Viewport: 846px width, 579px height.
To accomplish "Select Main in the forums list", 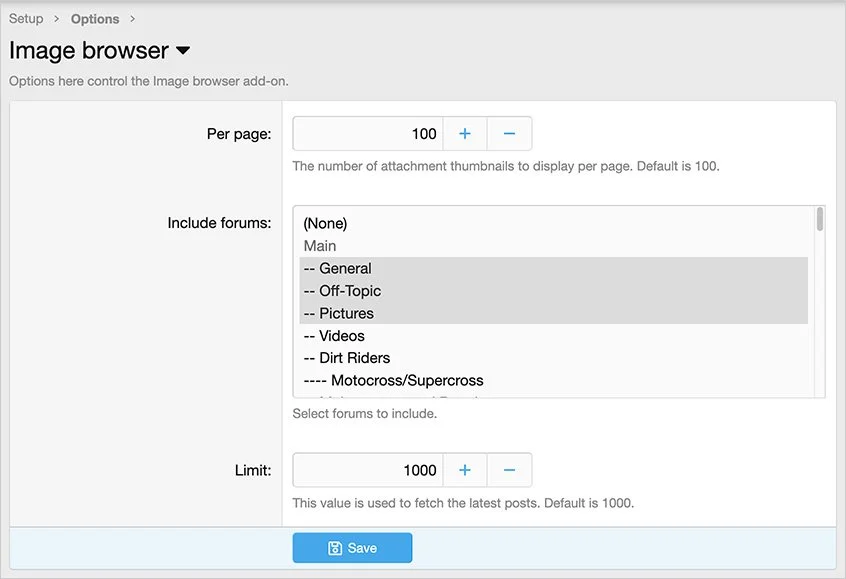I will (x=320, y=246).
